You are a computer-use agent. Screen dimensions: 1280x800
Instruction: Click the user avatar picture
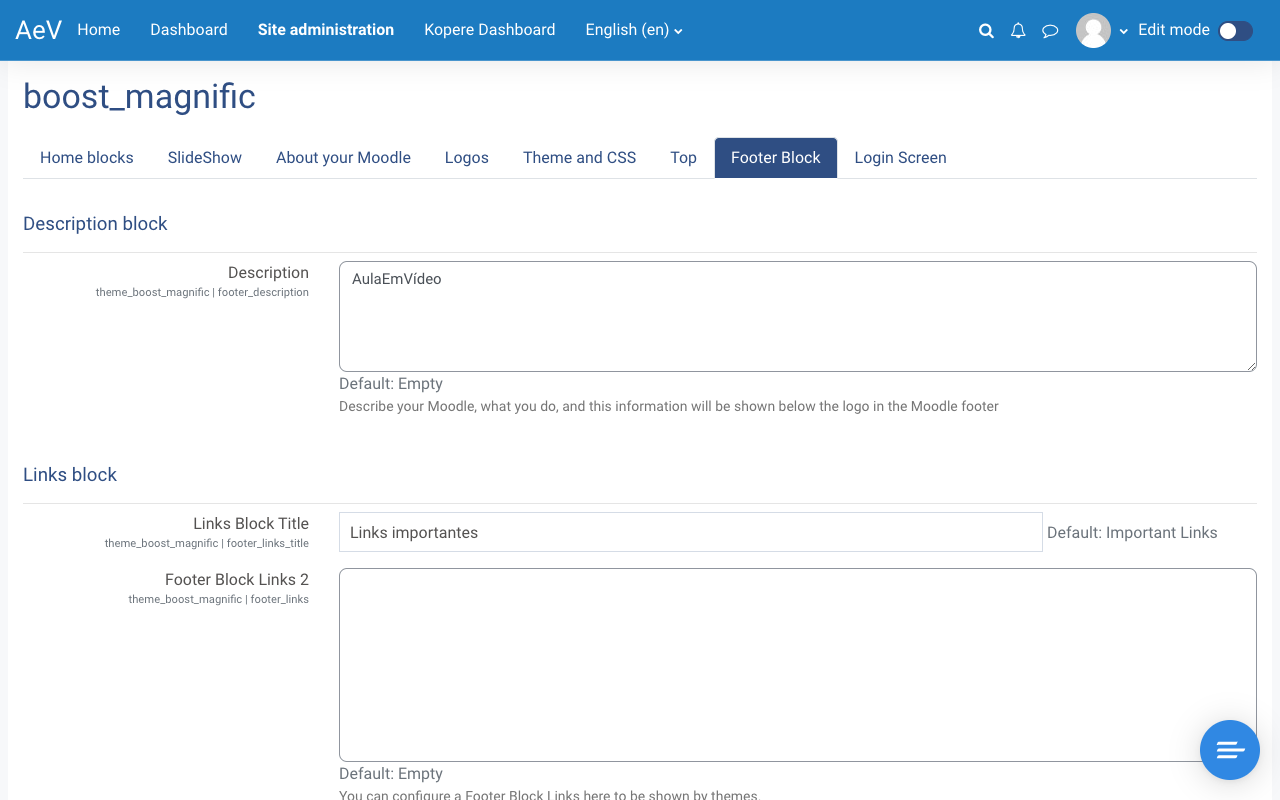[1093, 30]
